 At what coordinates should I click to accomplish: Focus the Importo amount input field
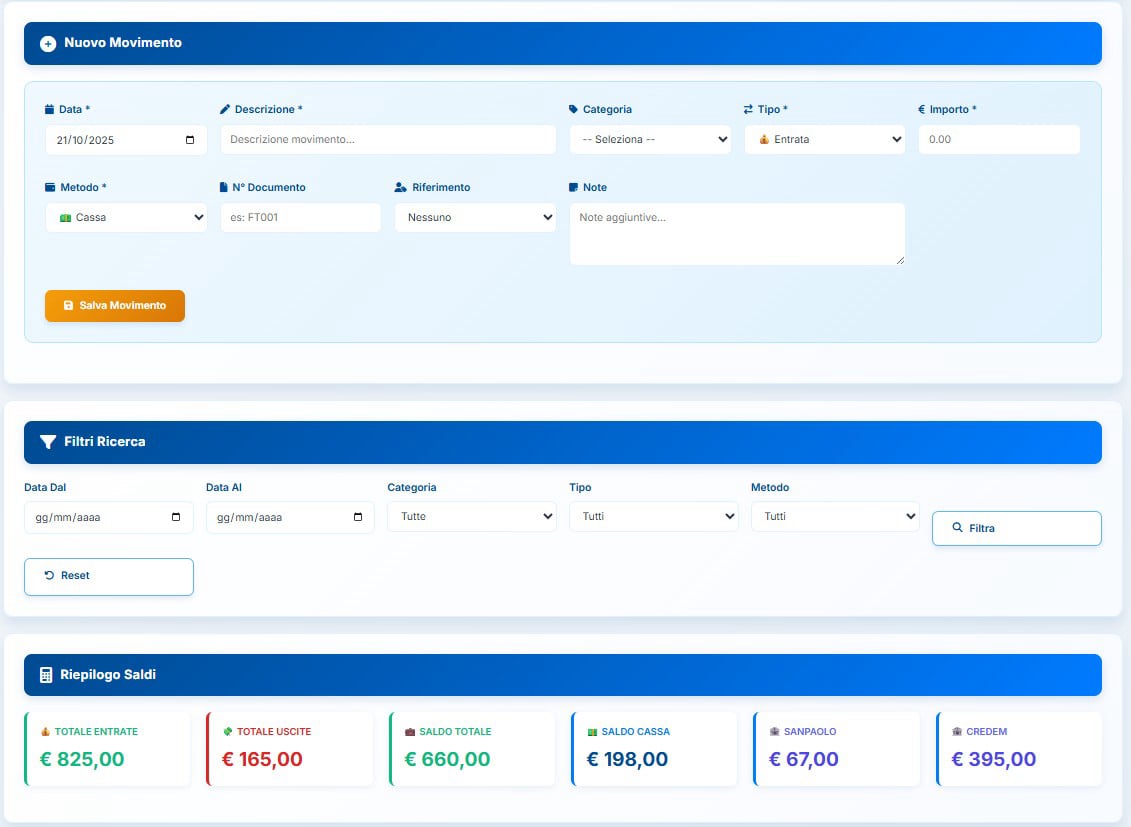998,140
